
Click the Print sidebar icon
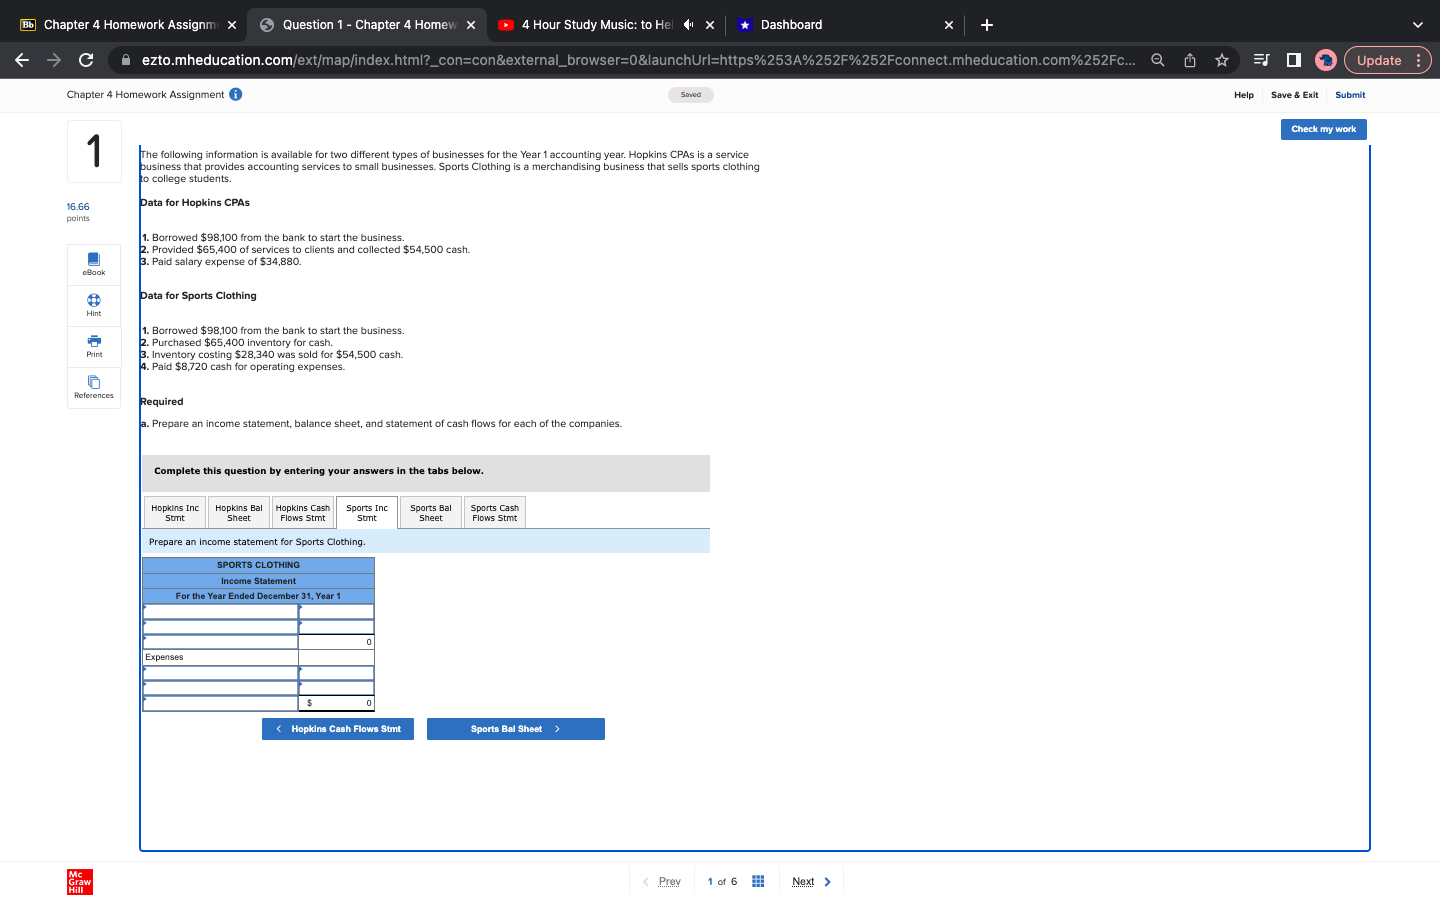click(94, 346)
